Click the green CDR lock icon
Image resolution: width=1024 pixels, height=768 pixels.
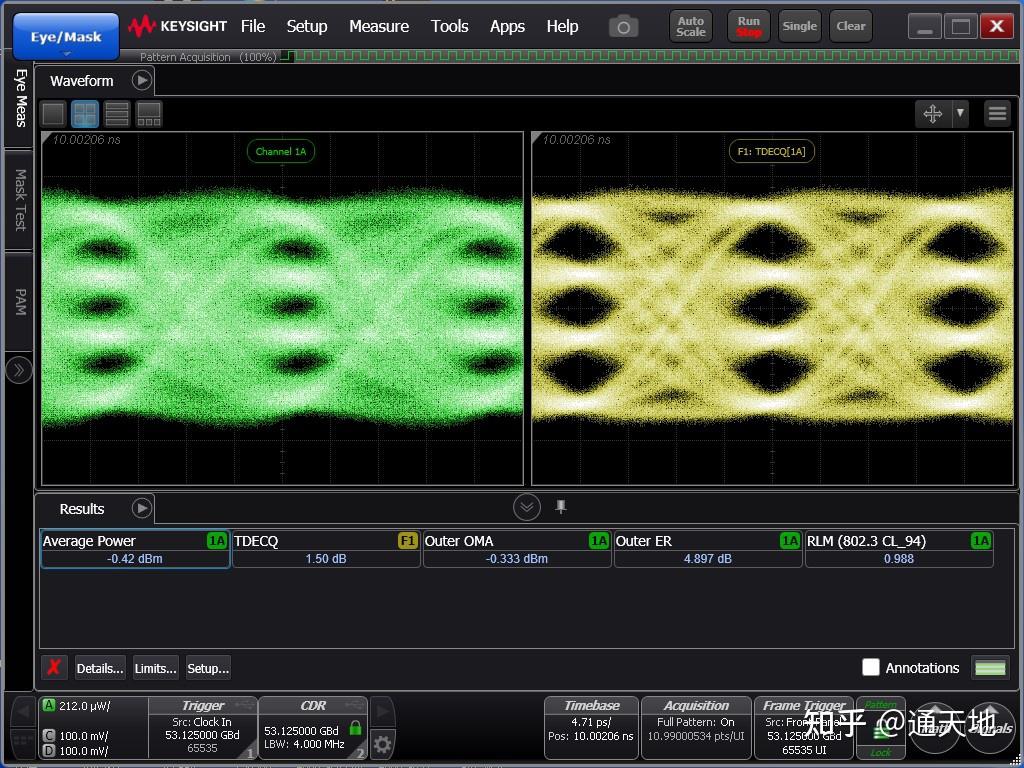pyautogui.click(x=355, y=728)
